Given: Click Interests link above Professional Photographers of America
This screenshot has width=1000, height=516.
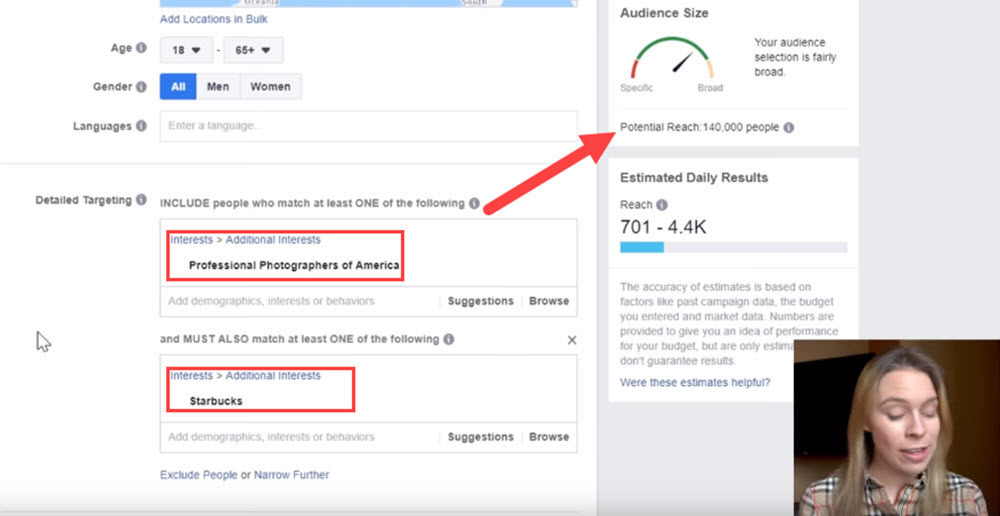Looking at the screenshot, I should (x=191, y=240).
